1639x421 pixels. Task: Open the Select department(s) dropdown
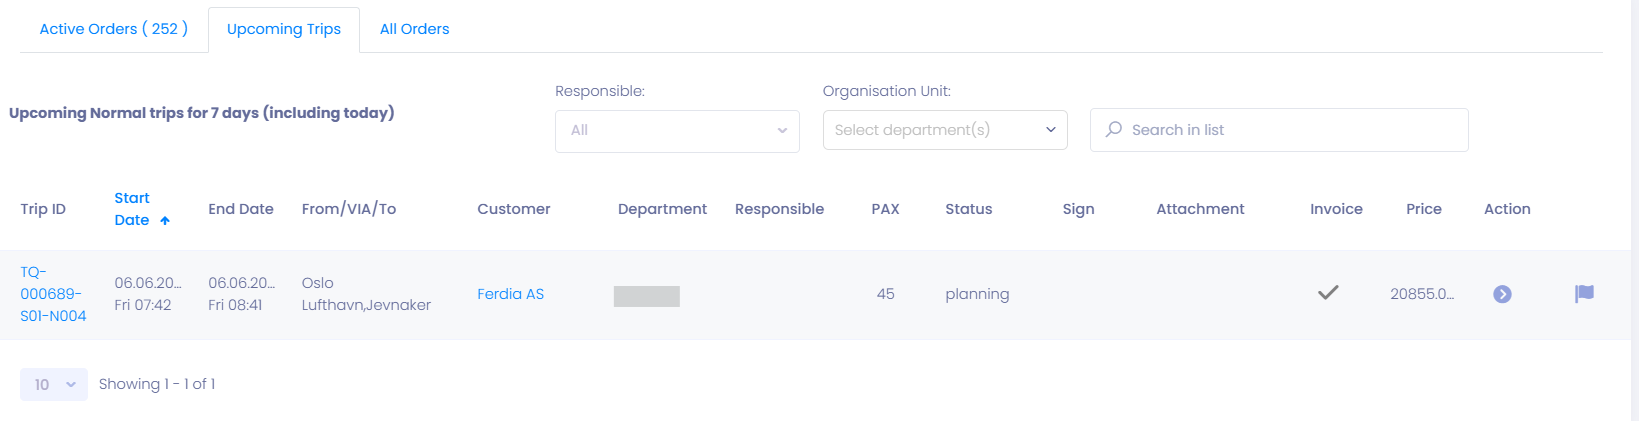pos(945,130)
